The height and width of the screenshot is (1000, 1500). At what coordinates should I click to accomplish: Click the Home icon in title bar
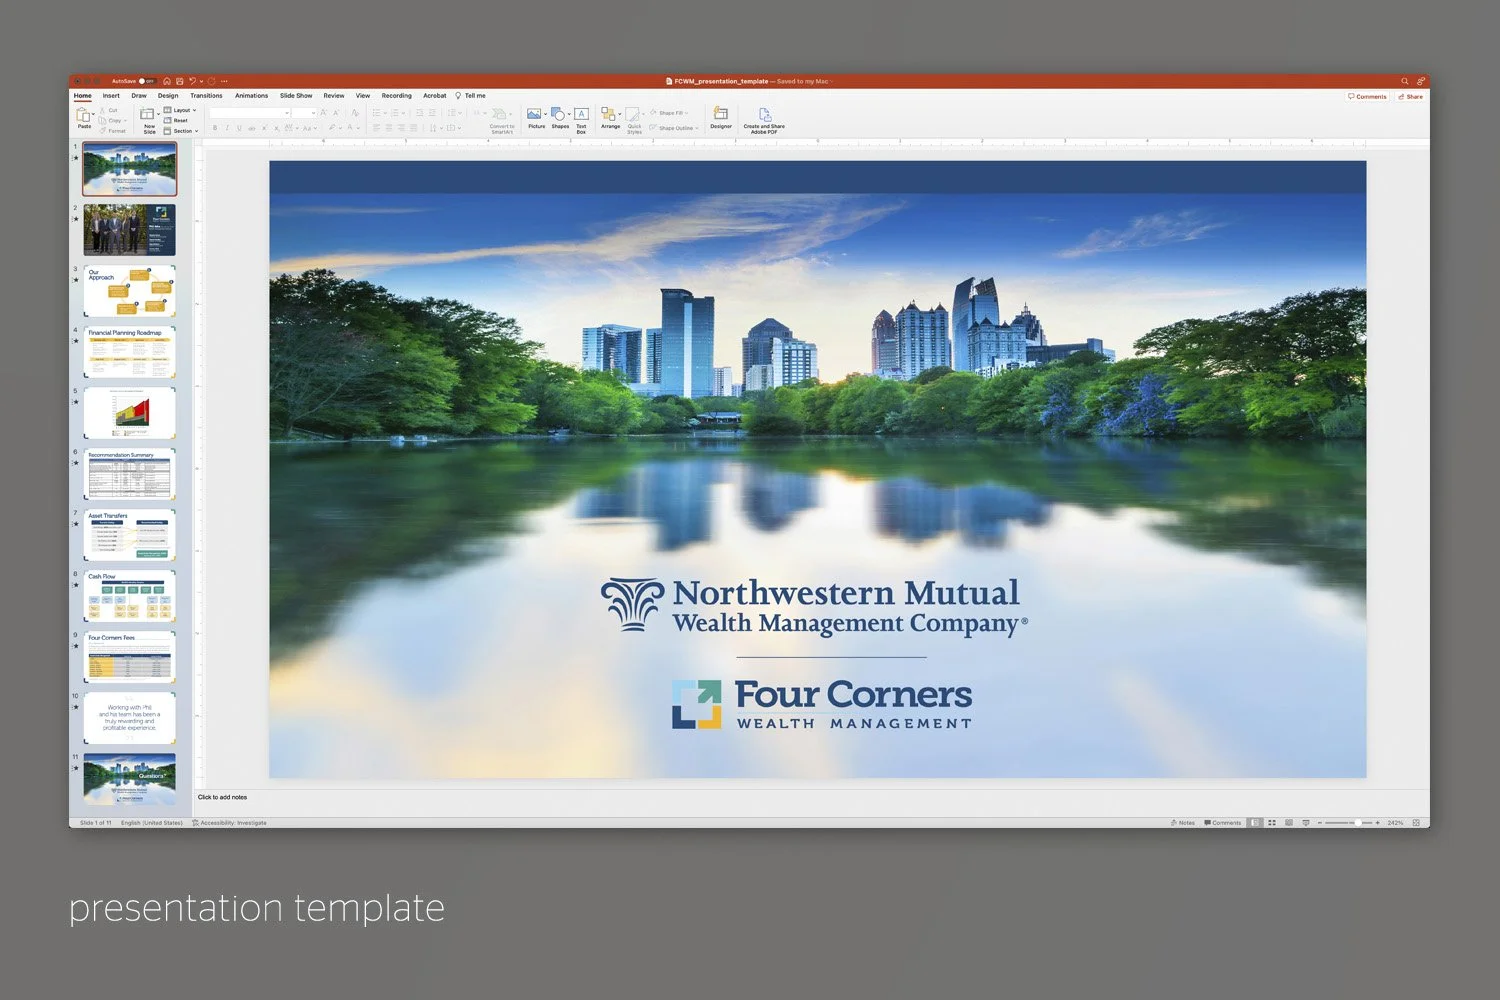coord(167,81)
